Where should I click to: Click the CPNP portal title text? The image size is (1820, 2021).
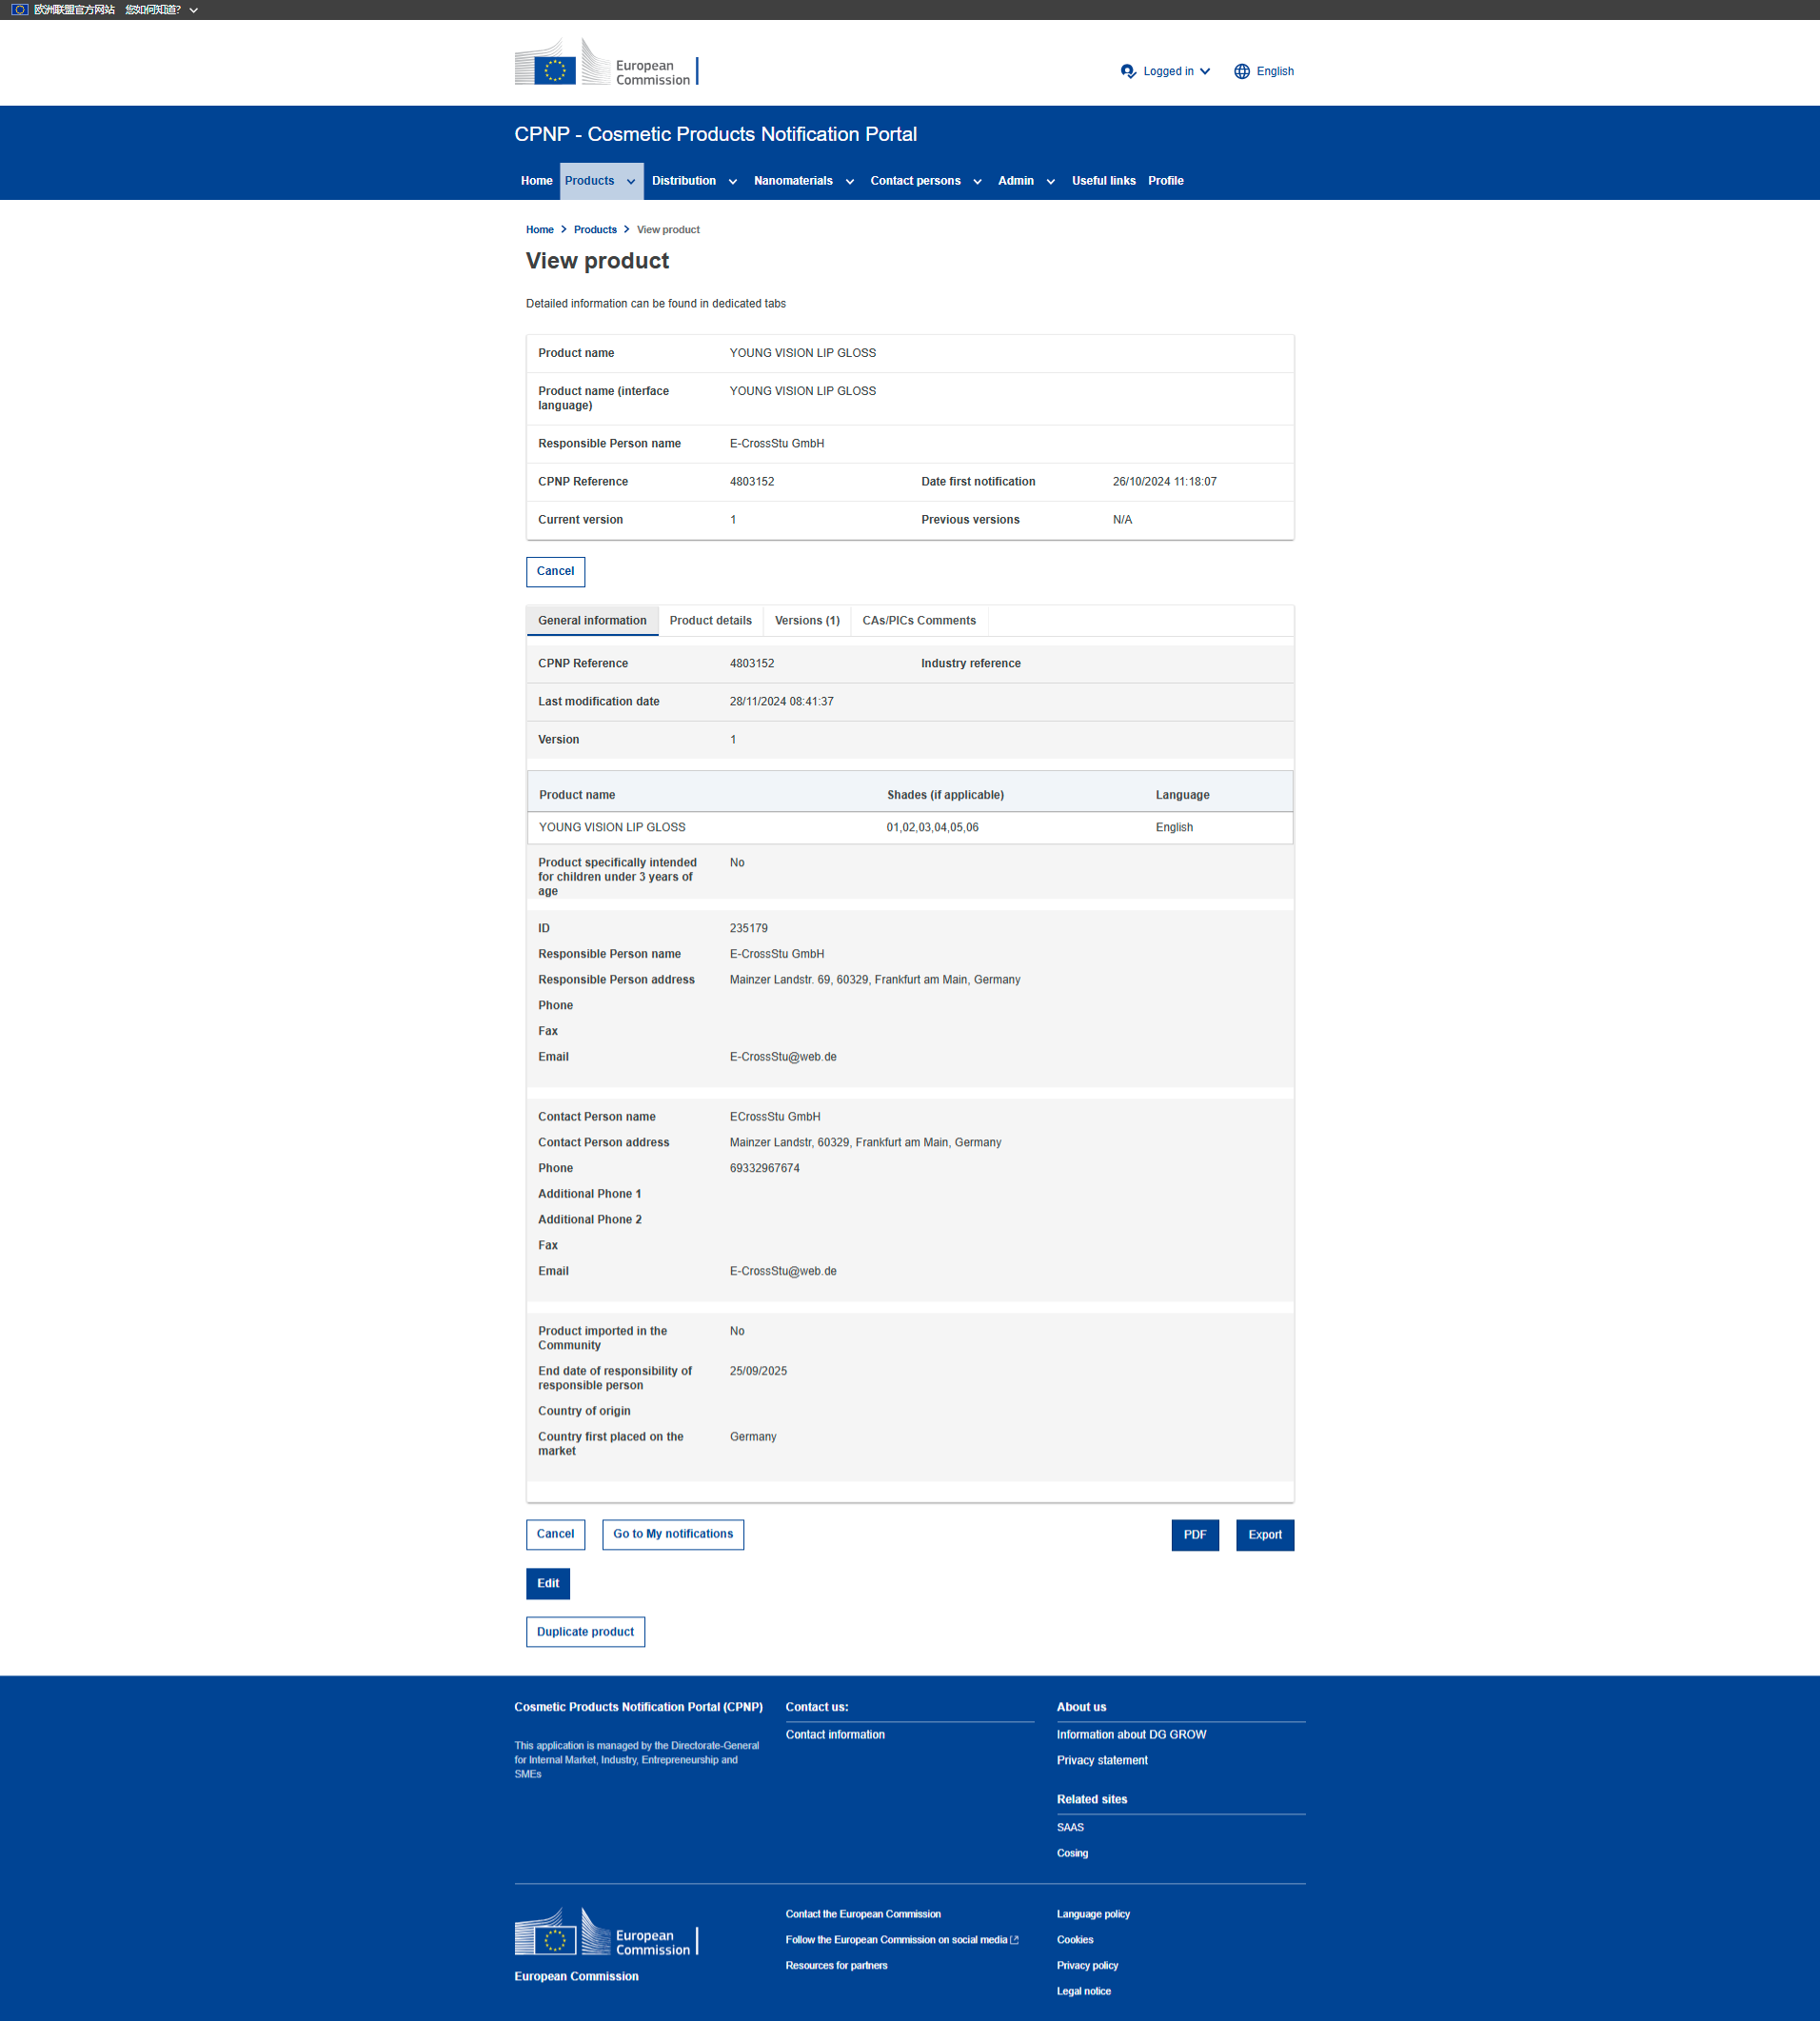click(x=715, y=134)
